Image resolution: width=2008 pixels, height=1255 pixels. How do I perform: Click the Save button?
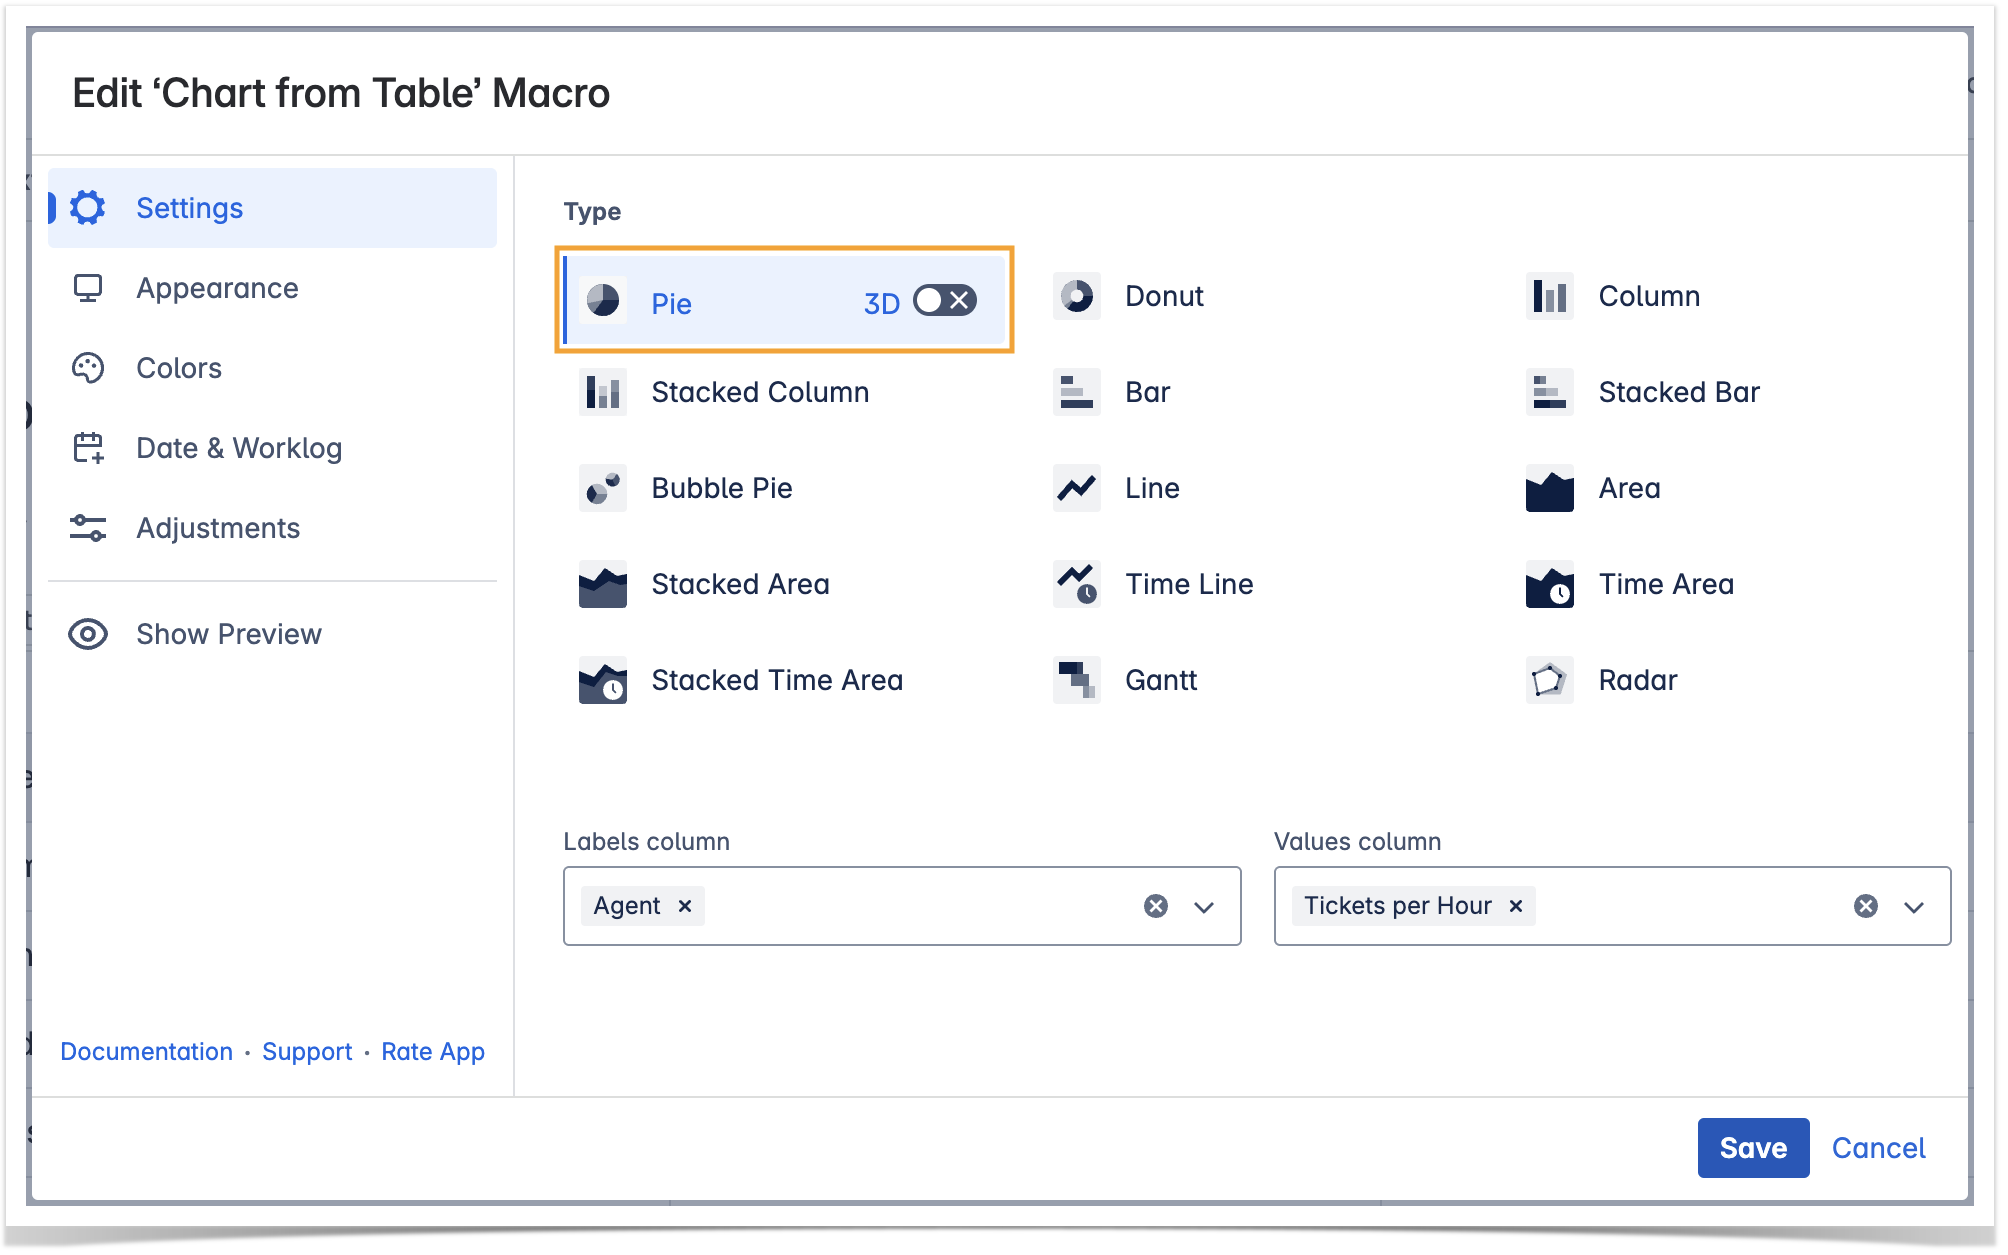[x=1752, y=1148]
